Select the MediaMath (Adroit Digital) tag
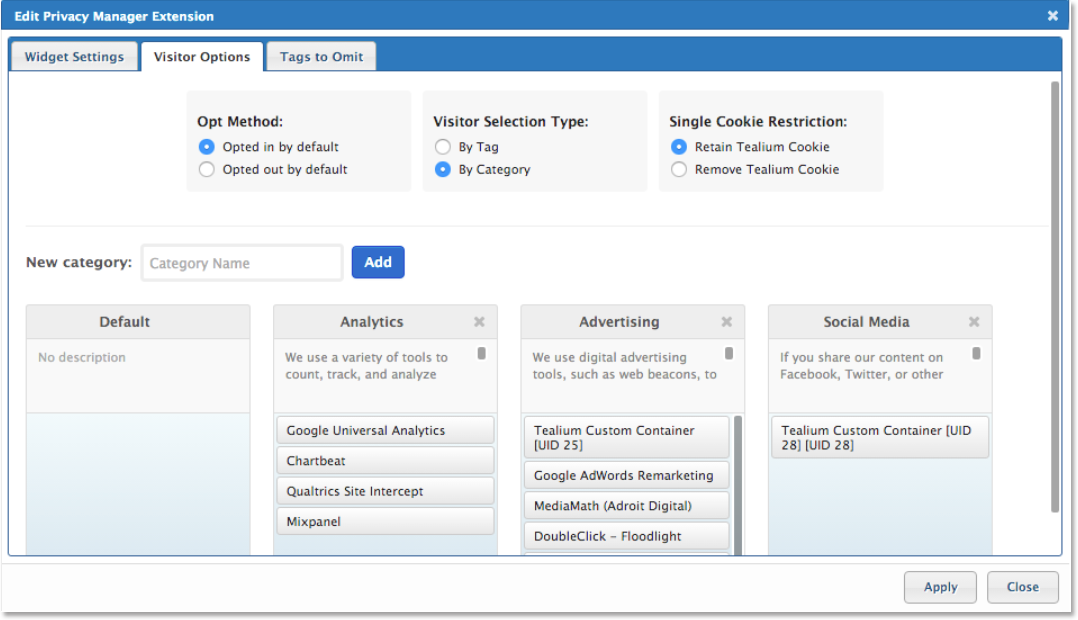 click(626, 505)
